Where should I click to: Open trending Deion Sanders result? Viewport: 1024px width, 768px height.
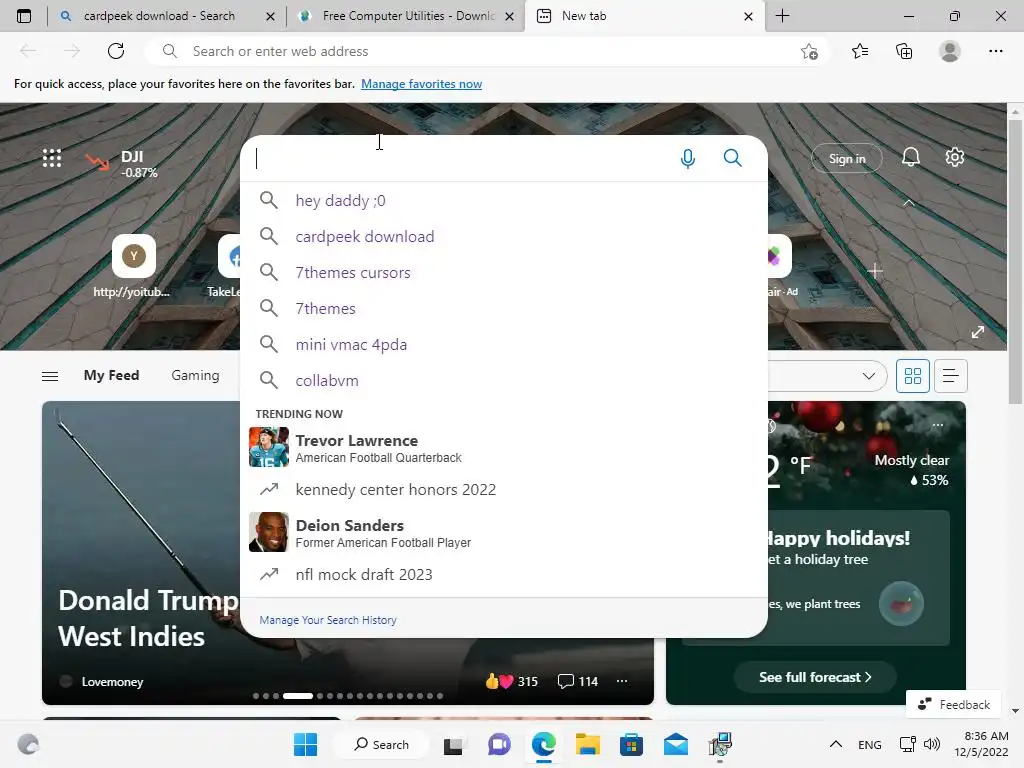504,532
